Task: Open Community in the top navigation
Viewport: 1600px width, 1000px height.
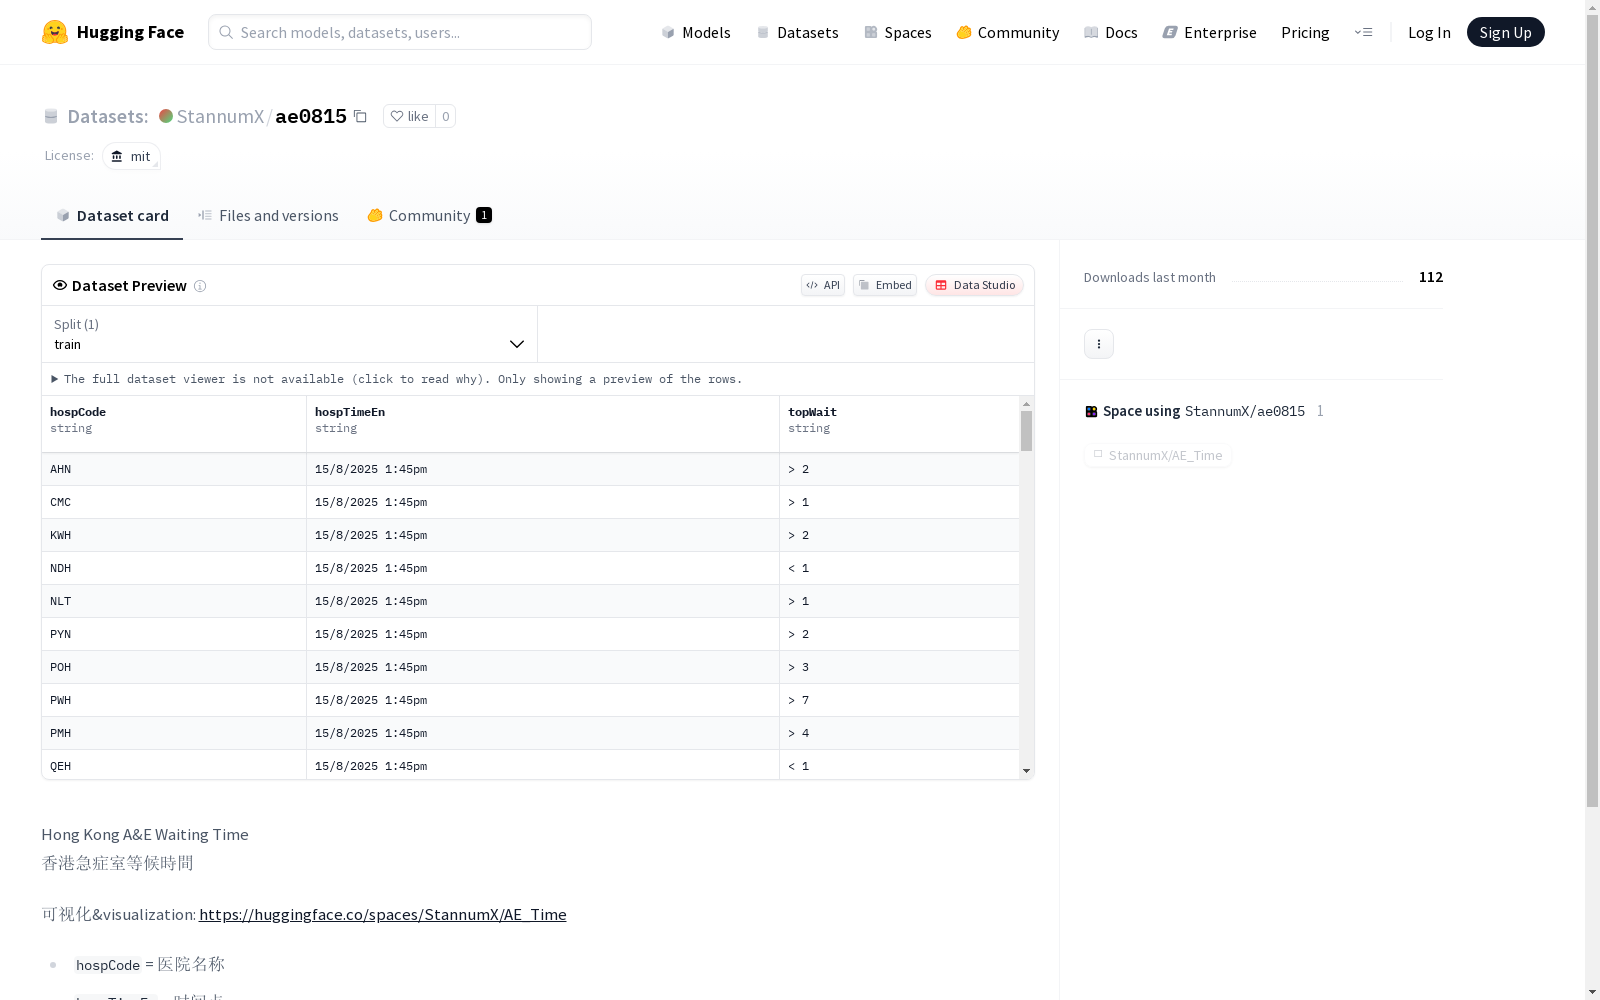Action: coord(1008,32)
